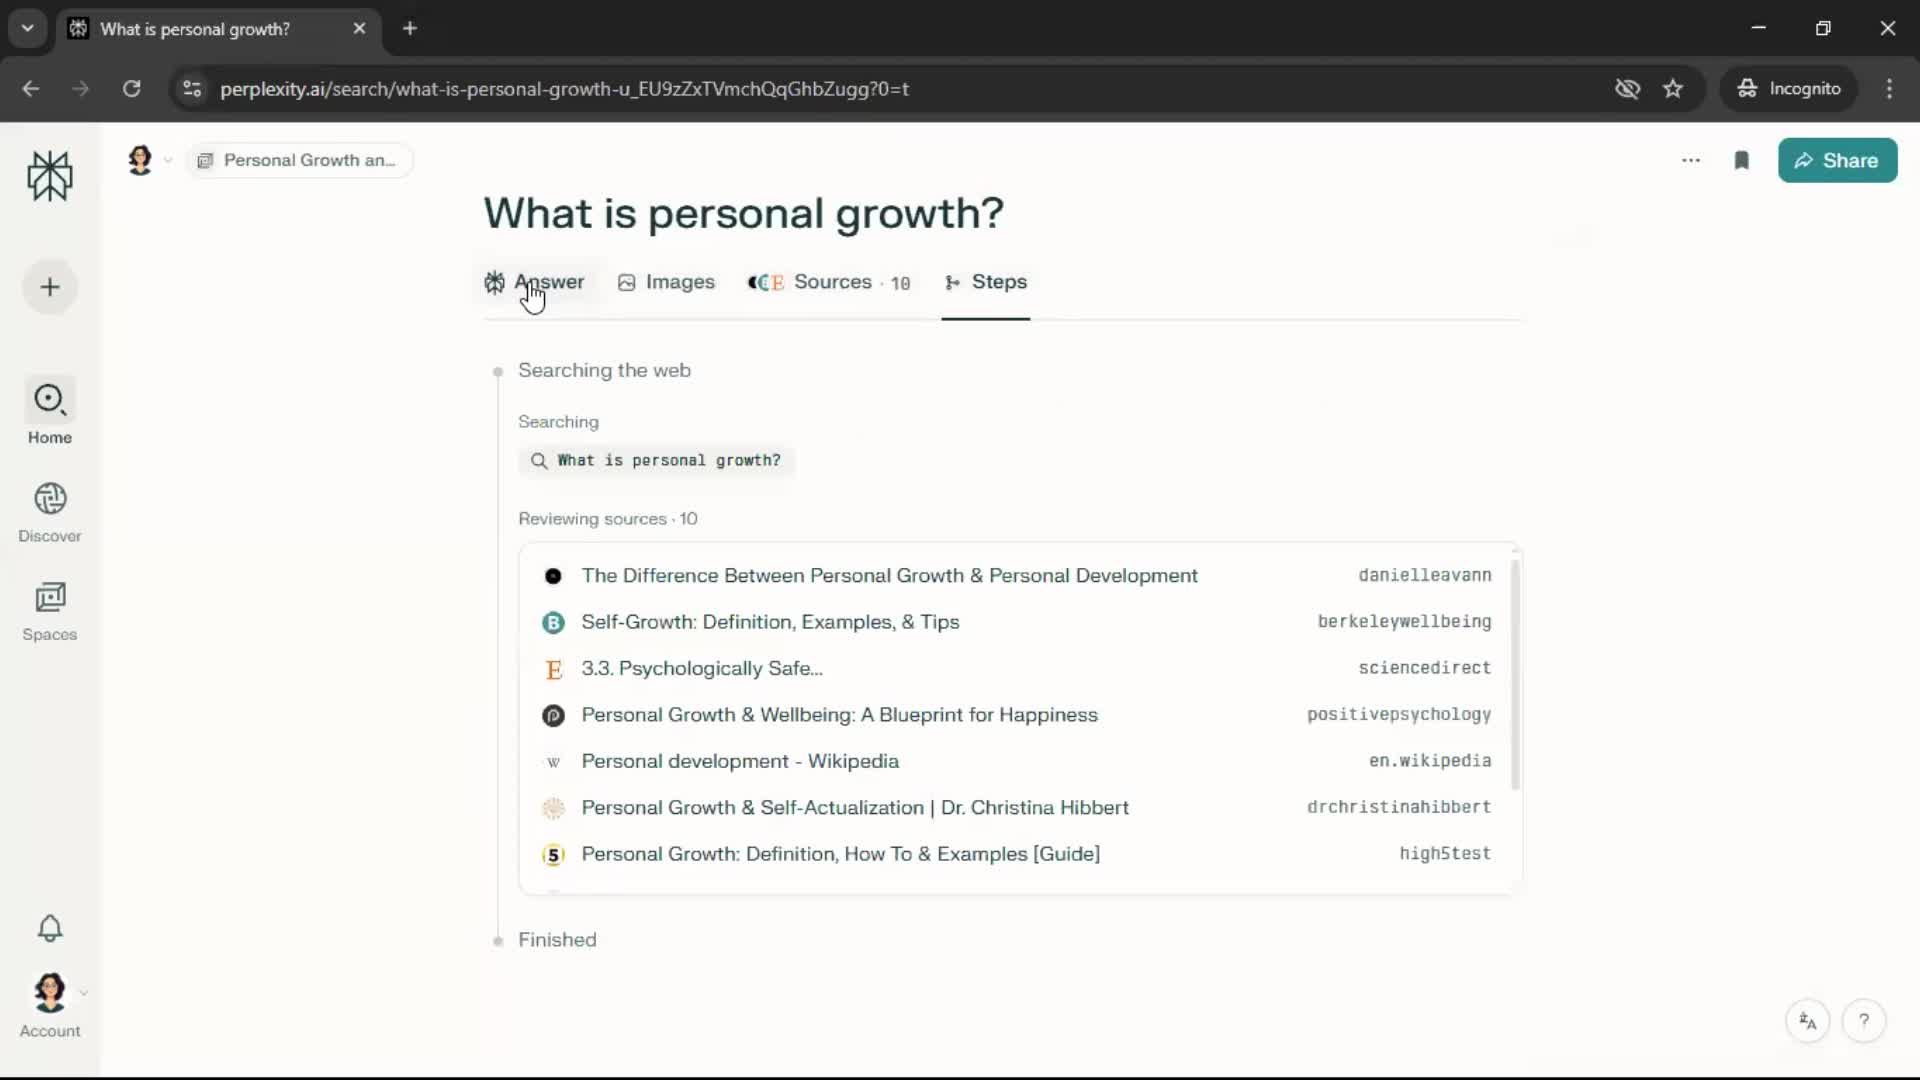Open the Personal development - Wikipedia source

click(740, 761)
